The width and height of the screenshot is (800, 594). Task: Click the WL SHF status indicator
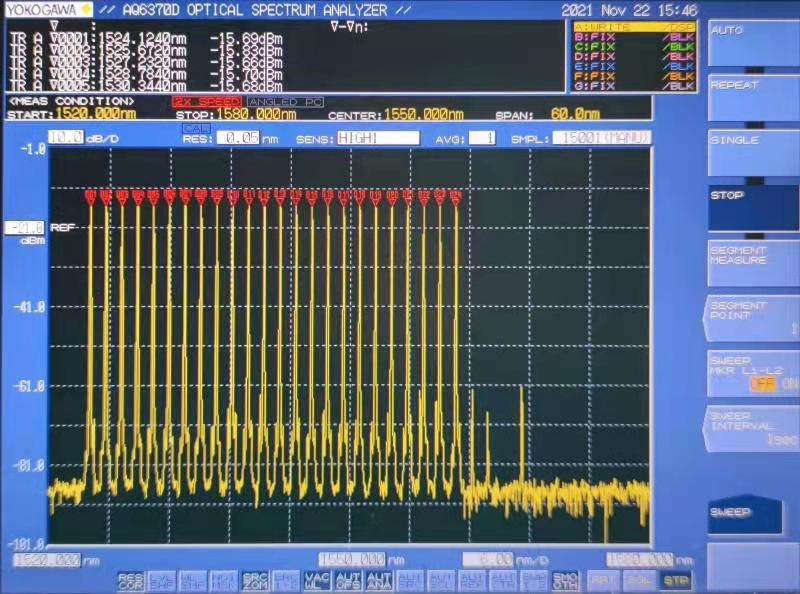(193, 582)
